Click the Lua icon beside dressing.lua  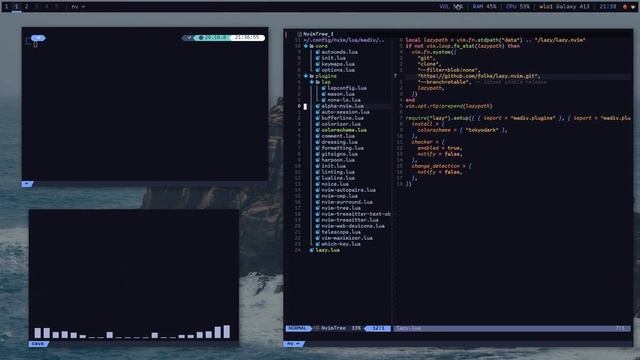click(x=318, y=142)
